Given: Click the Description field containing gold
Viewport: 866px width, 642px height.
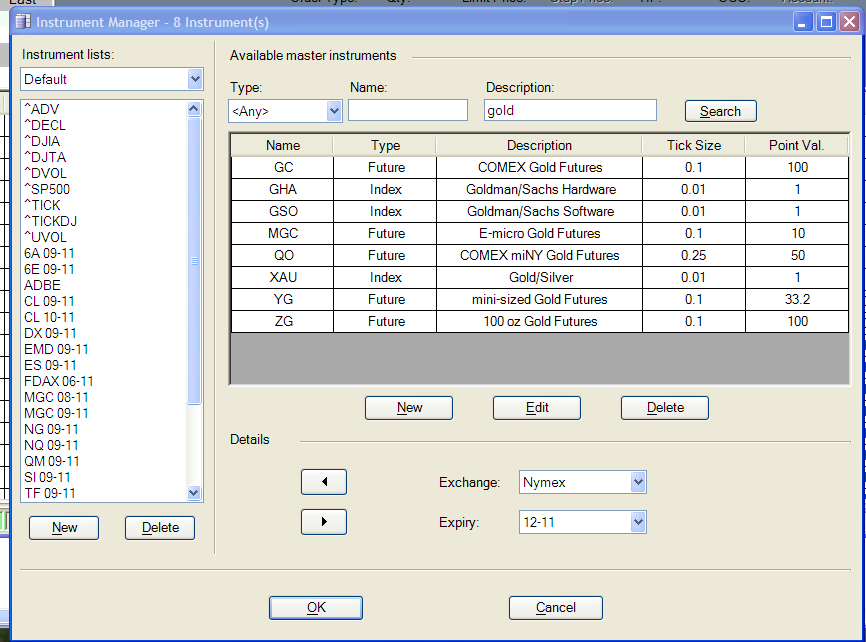Looking at the screenshot, I should click(569, 110).
